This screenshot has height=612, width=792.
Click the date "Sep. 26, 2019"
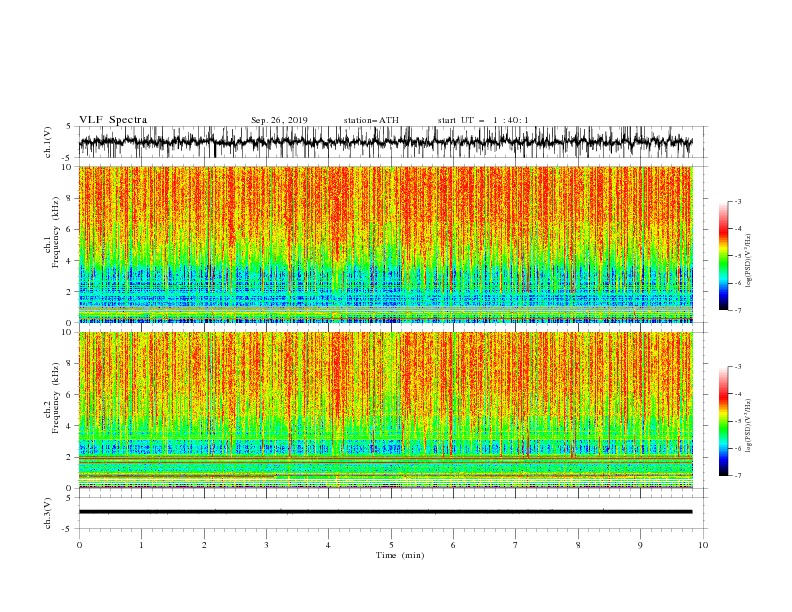[279, 120]
